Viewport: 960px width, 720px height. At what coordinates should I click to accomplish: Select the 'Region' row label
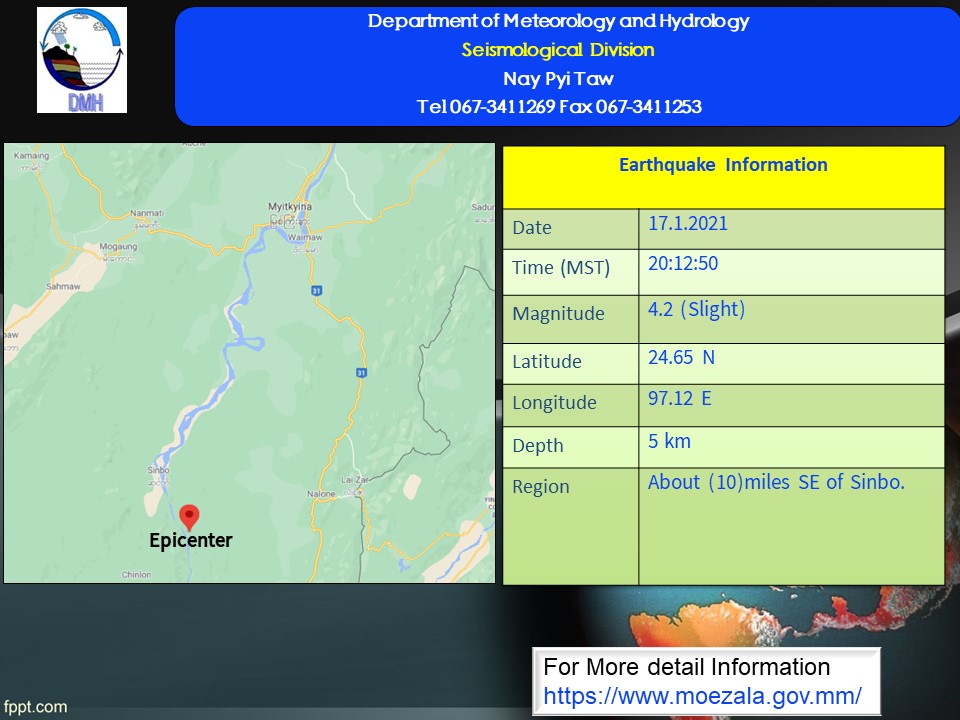(x=541, y=487)
